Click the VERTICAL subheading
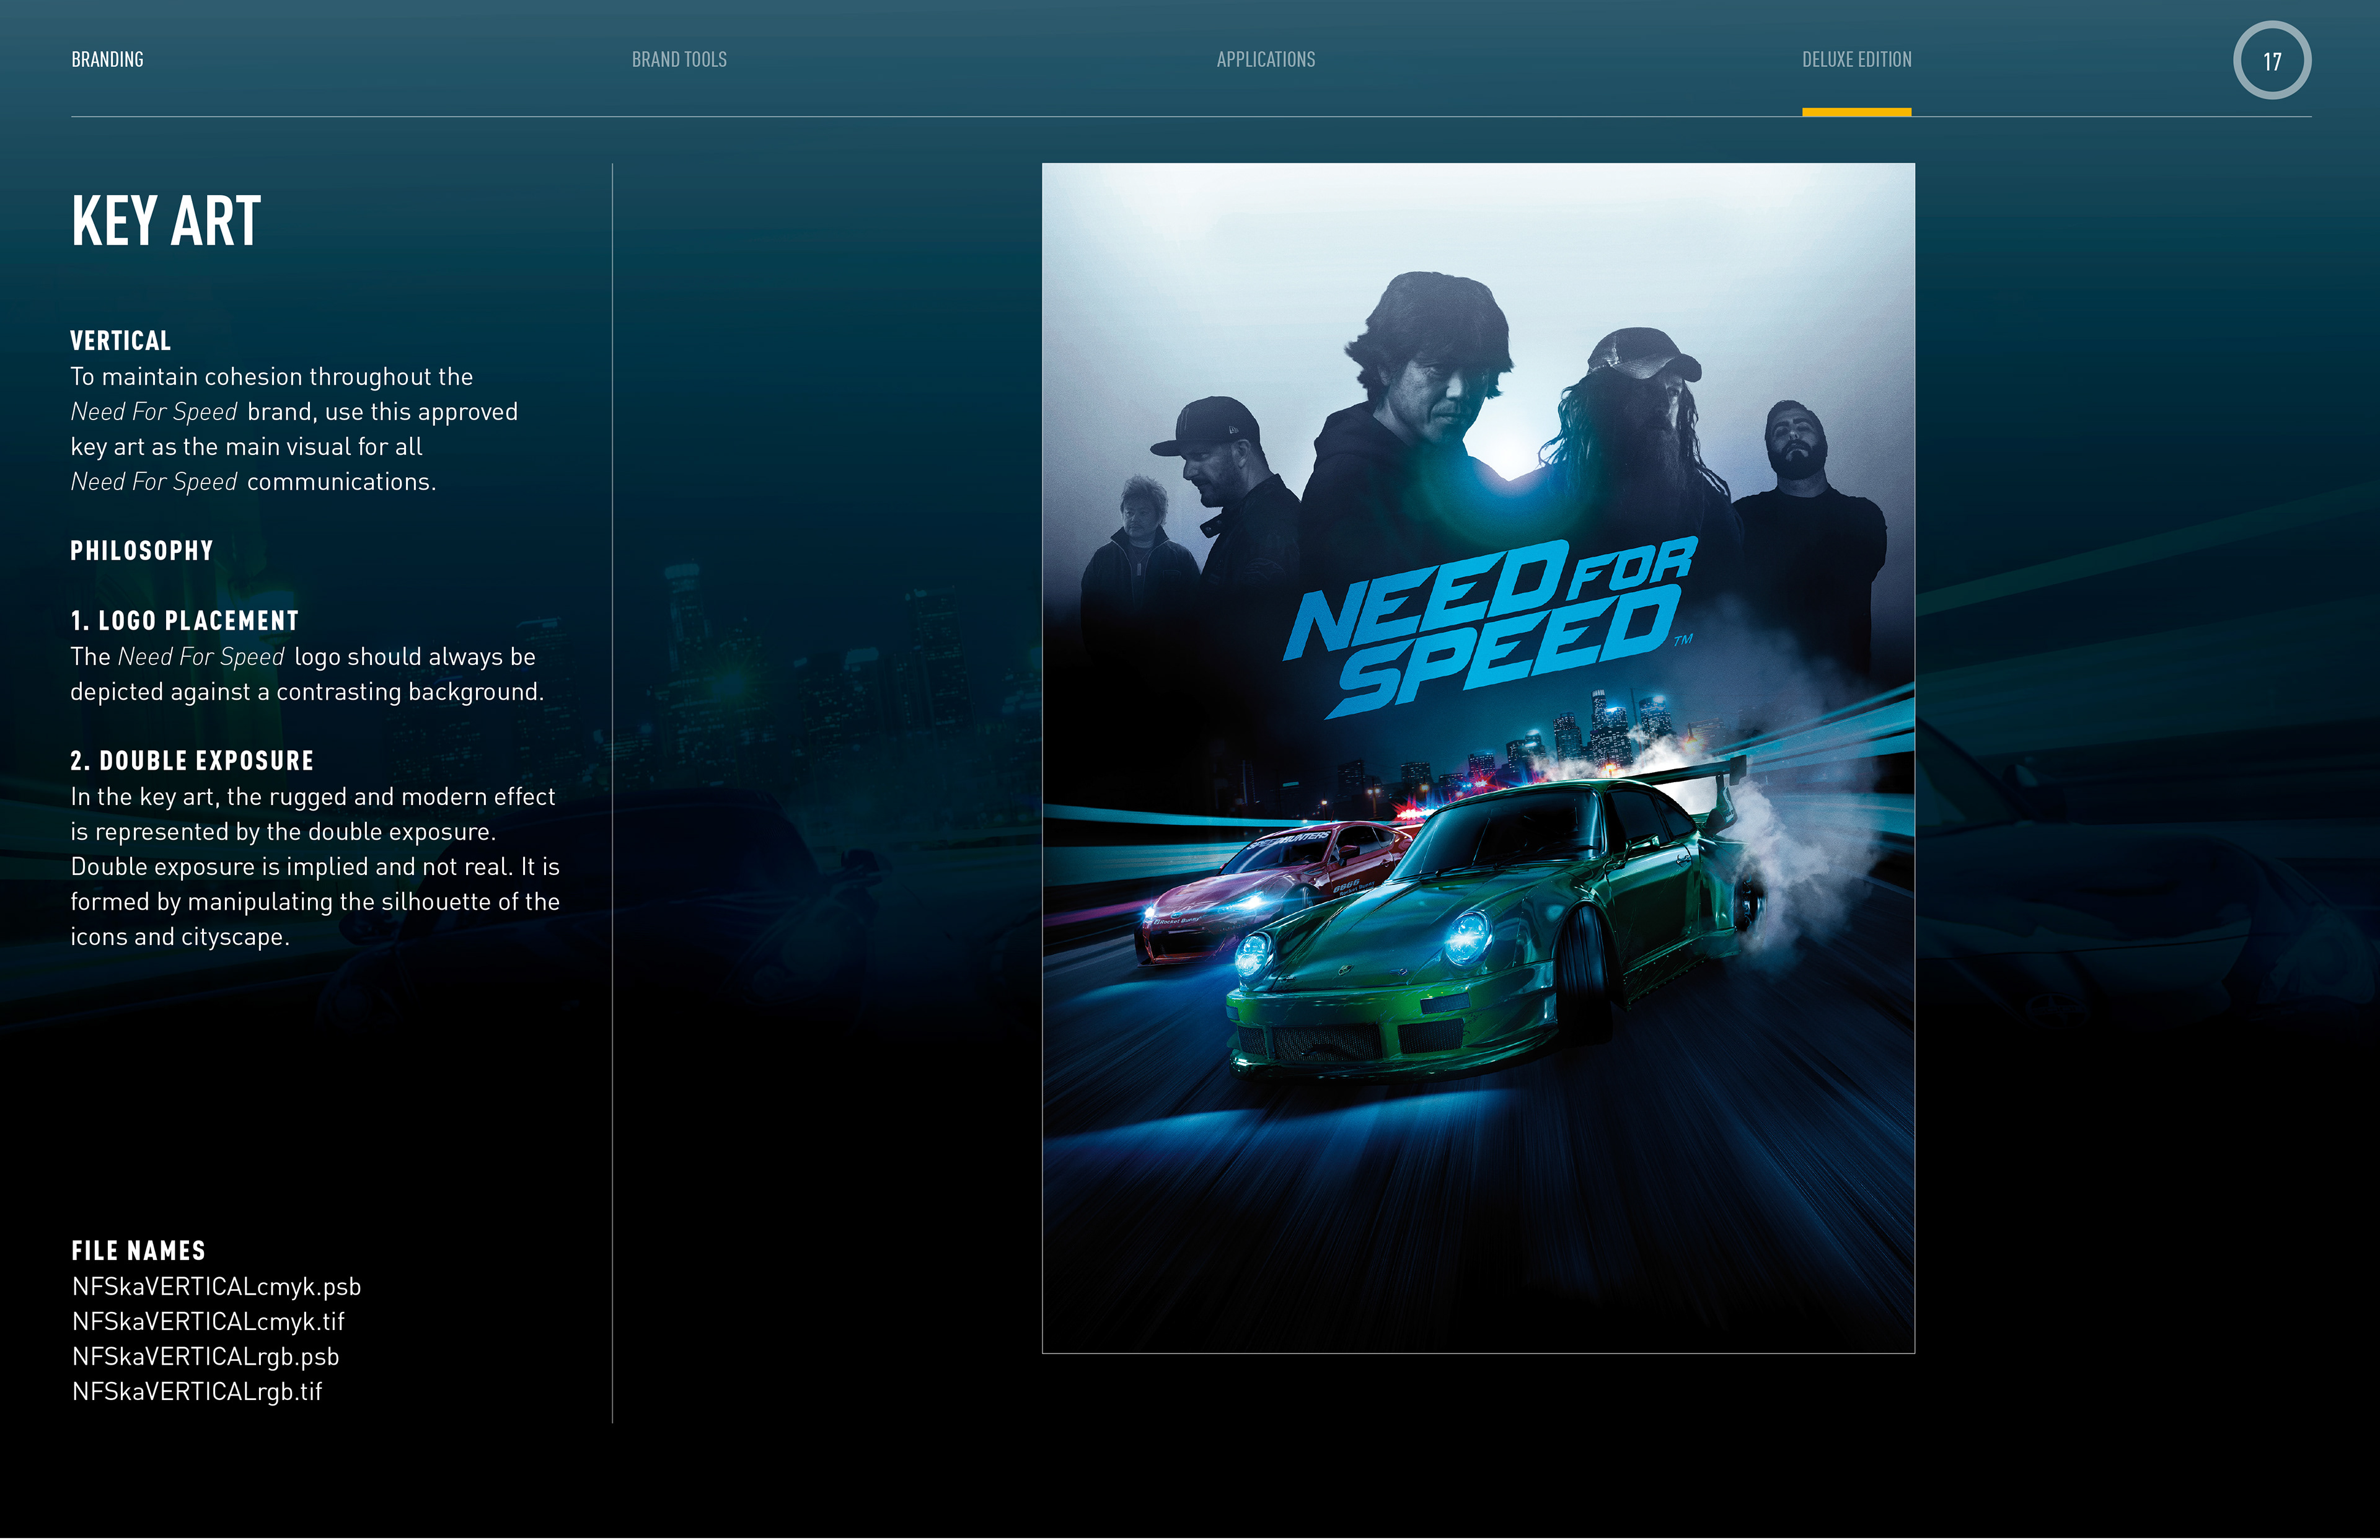 [120, 341]
